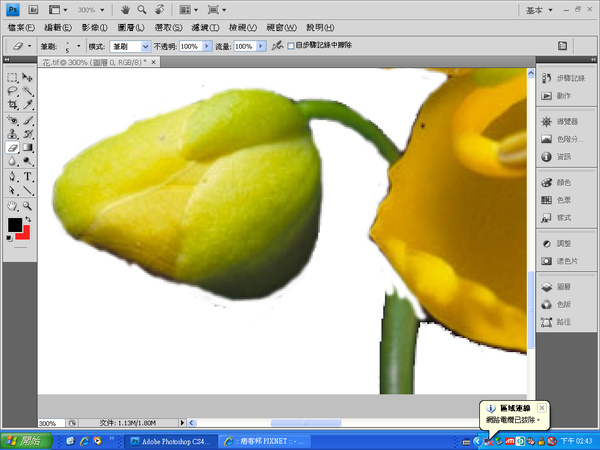The height and width of the screenshot is (450, 600).
Task: Select the Crop tool
Action: (x=12, y=105)
